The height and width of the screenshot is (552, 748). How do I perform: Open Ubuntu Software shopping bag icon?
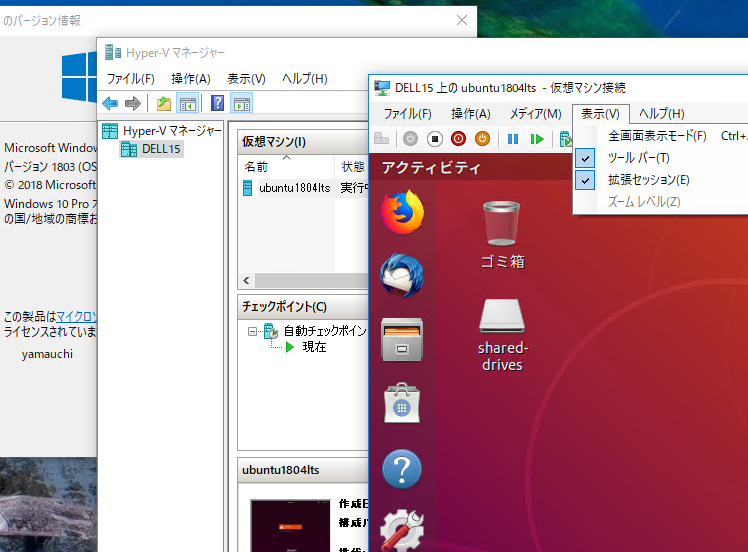pos(402,403)
